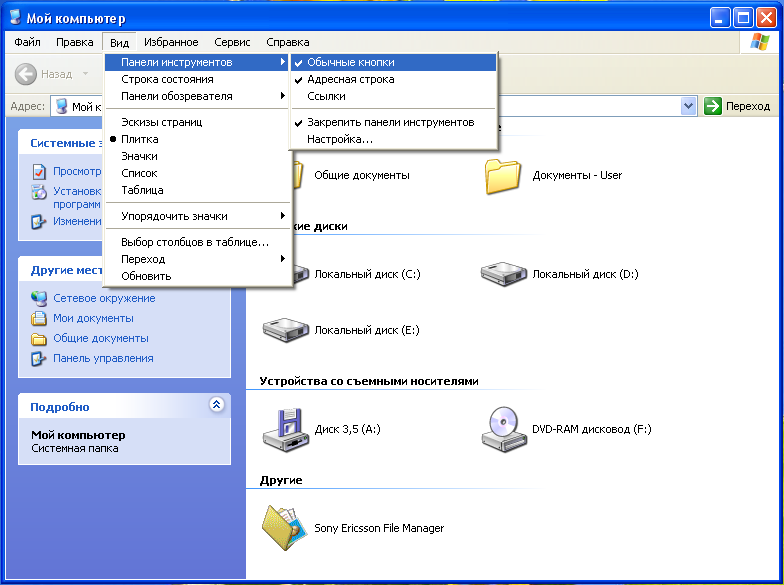Open Общие документы sidebar link
The height and width of the screenshot is (585, 784).
pyautogui.click(x=101, y=338)
